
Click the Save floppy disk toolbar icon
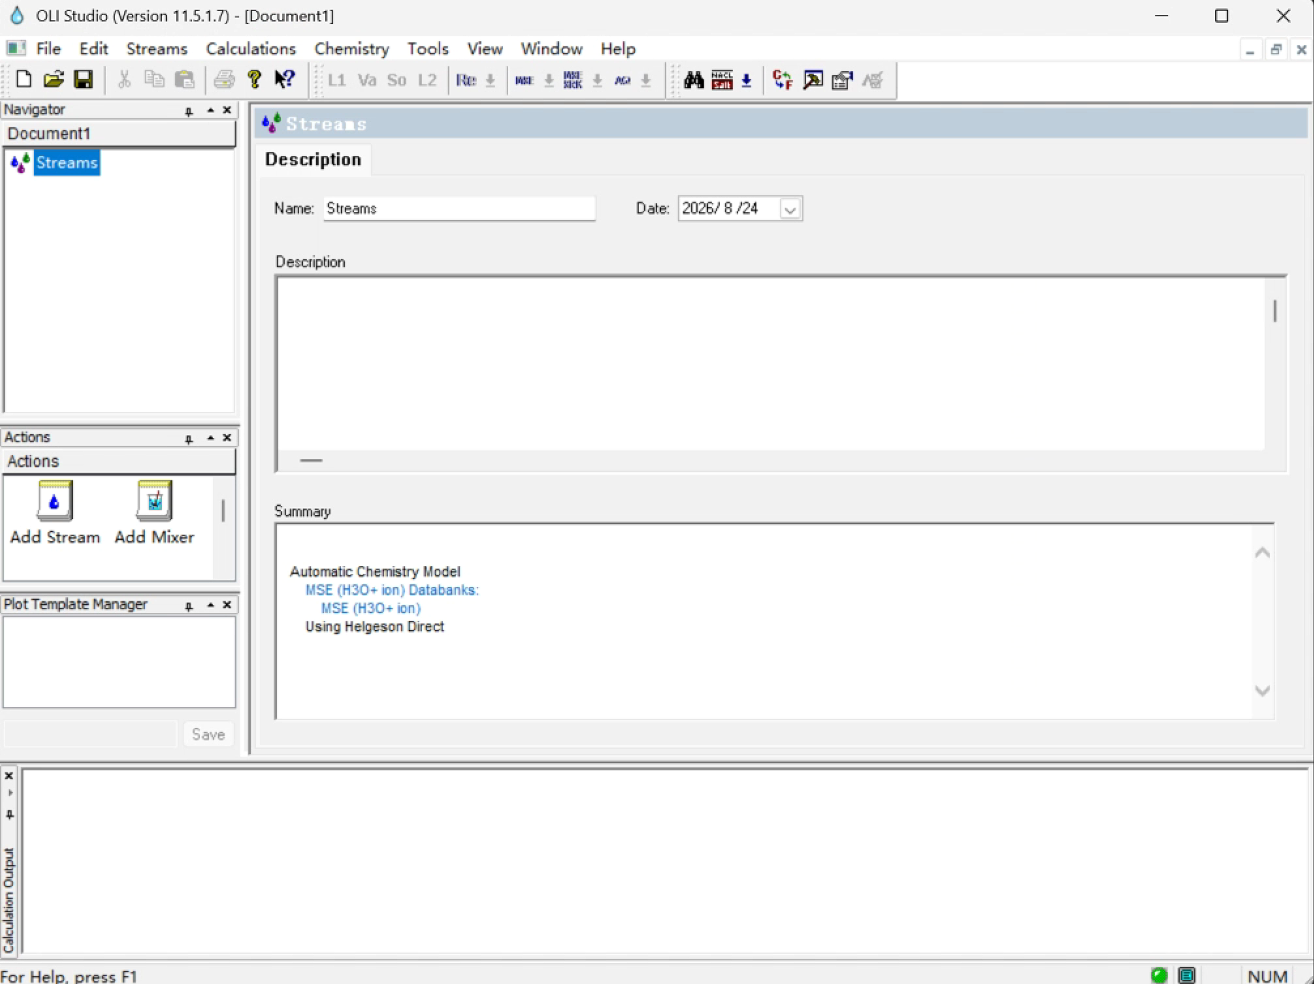tap(84, 80)
